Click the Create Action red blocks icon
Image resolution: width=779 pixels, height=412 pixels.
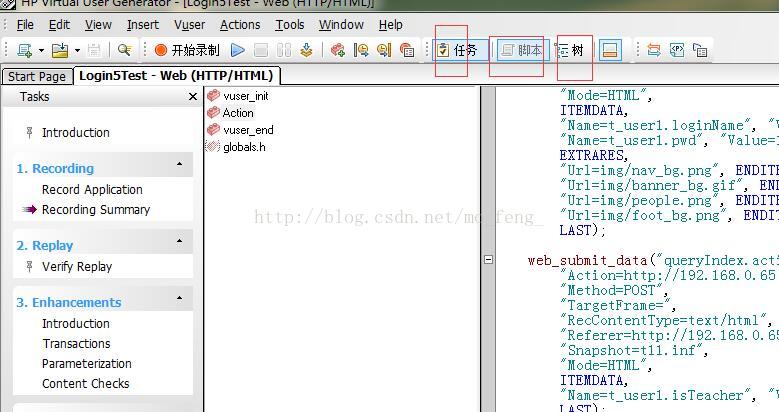tap(338, 50)
